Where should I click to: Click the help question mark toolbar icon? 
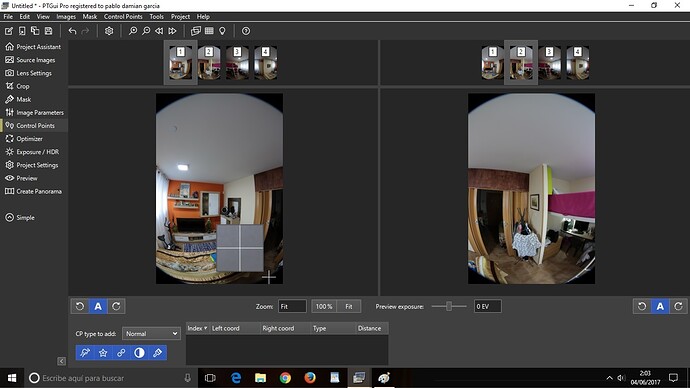point(246,31)
